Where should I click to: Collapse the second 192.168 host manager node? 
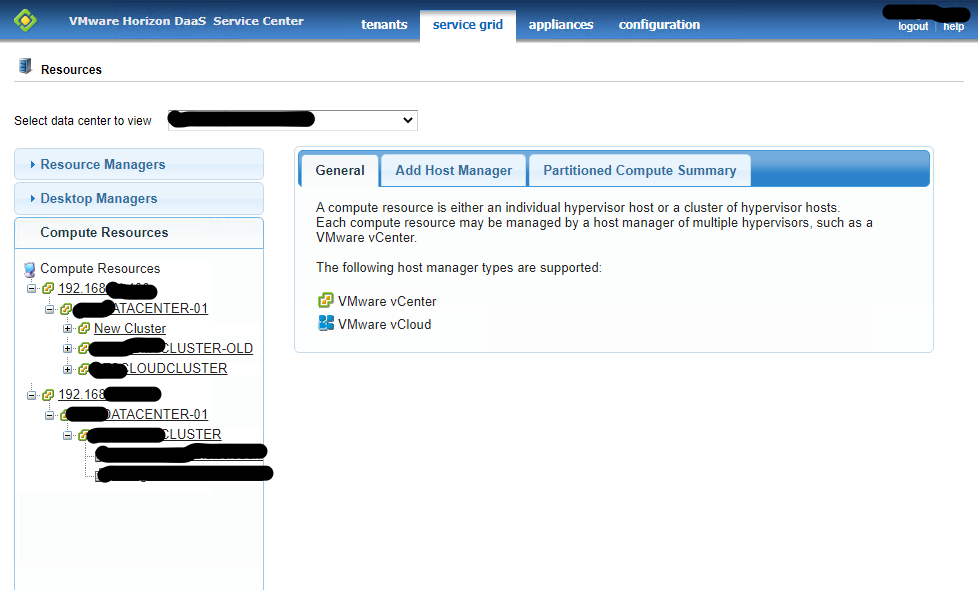tap(31, 395)
